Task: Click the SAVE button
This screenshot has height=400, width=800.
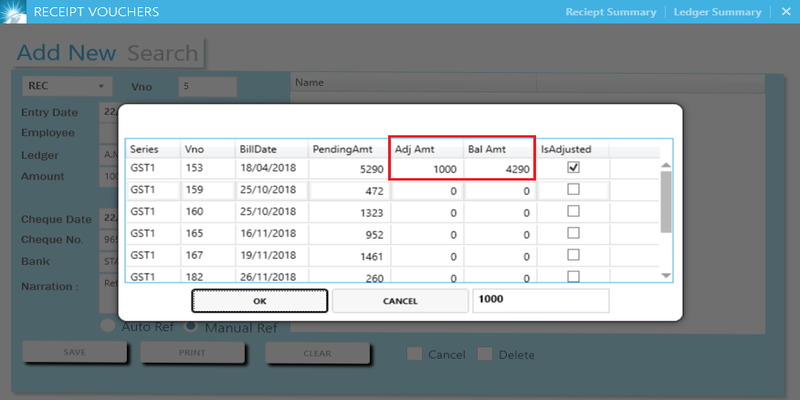Action: pos(74,352)
